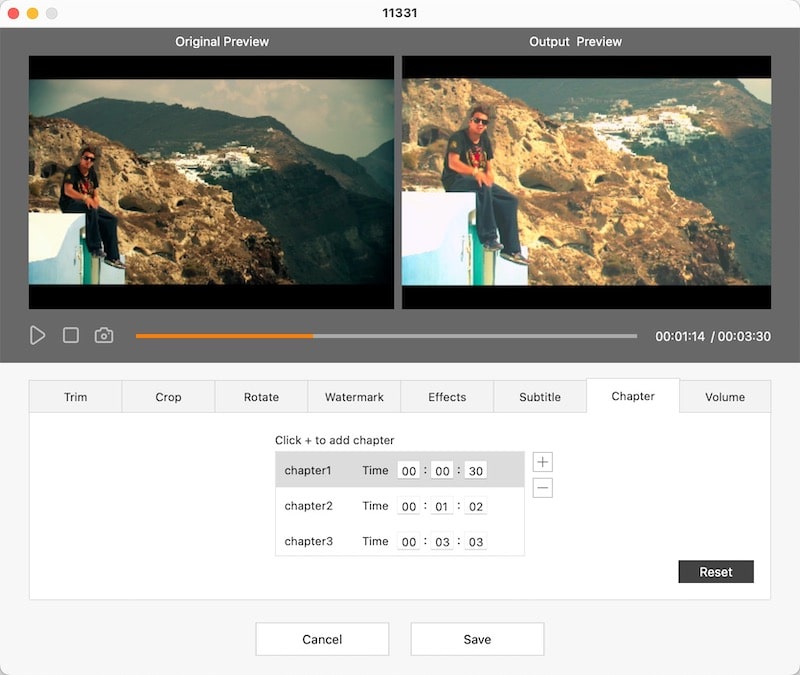Stop video playback
Screen dimensions: 800x675
coord(70,335)
